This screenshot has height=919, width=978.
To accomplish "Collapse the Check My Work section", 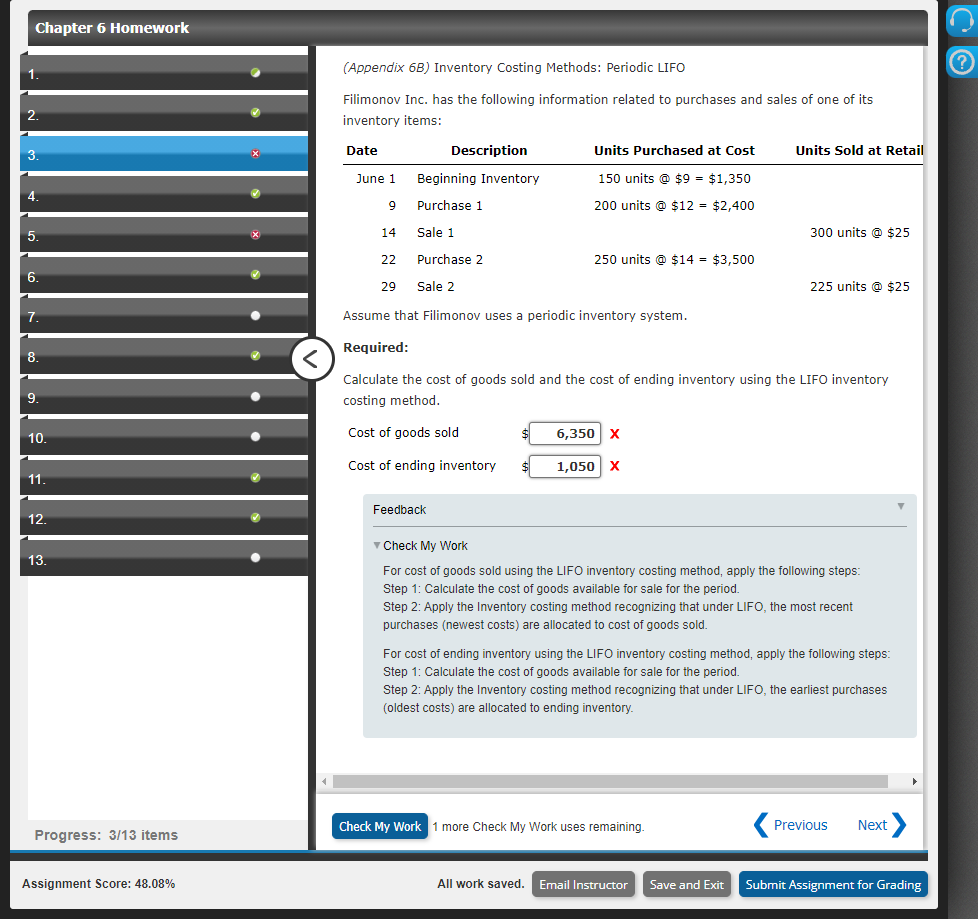I will tap(377, 545).
